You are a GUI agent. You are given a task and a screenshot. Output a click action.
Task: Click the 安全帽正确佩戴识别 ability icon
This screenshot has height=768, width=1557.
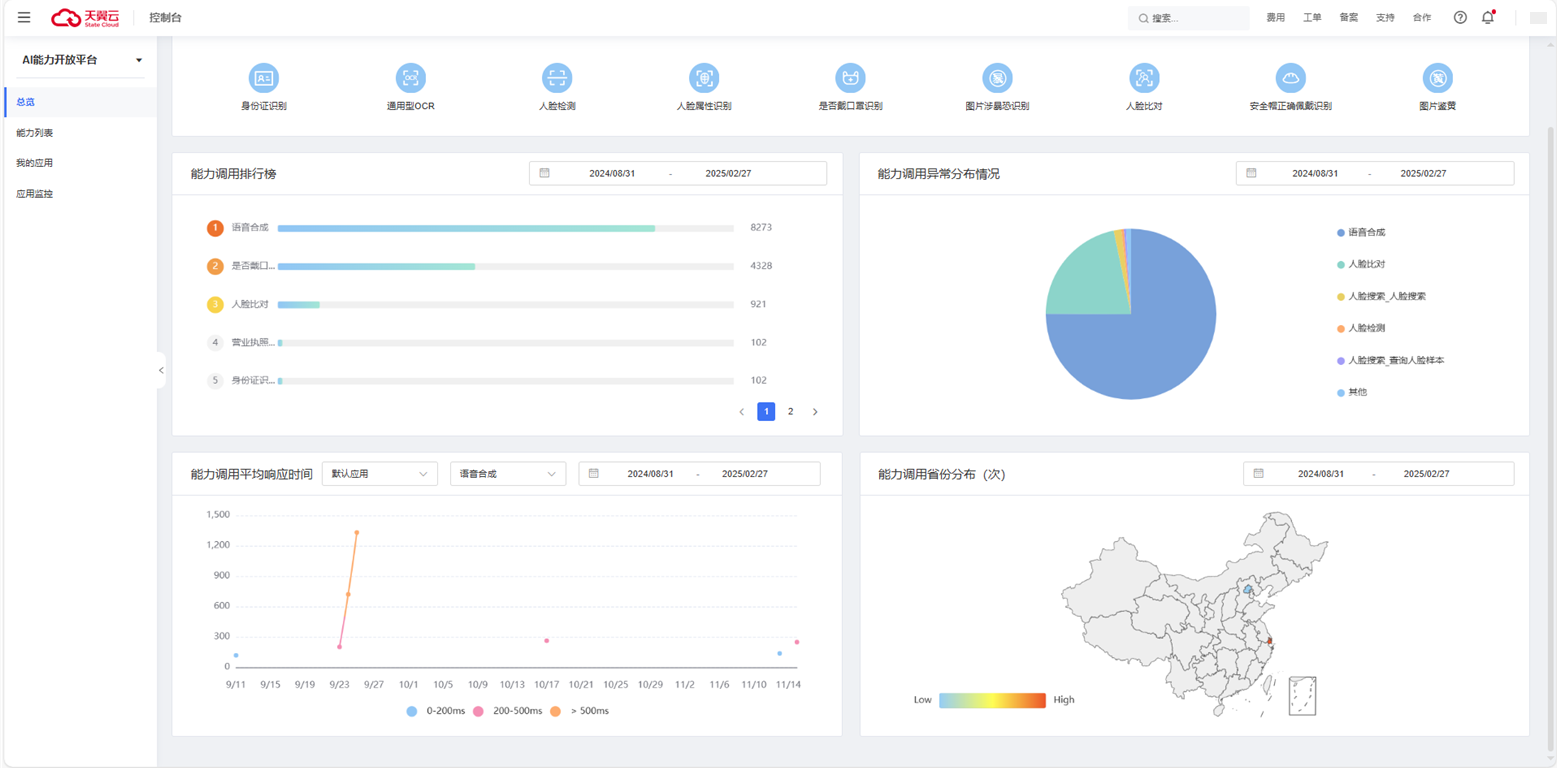coord(1291,78)
